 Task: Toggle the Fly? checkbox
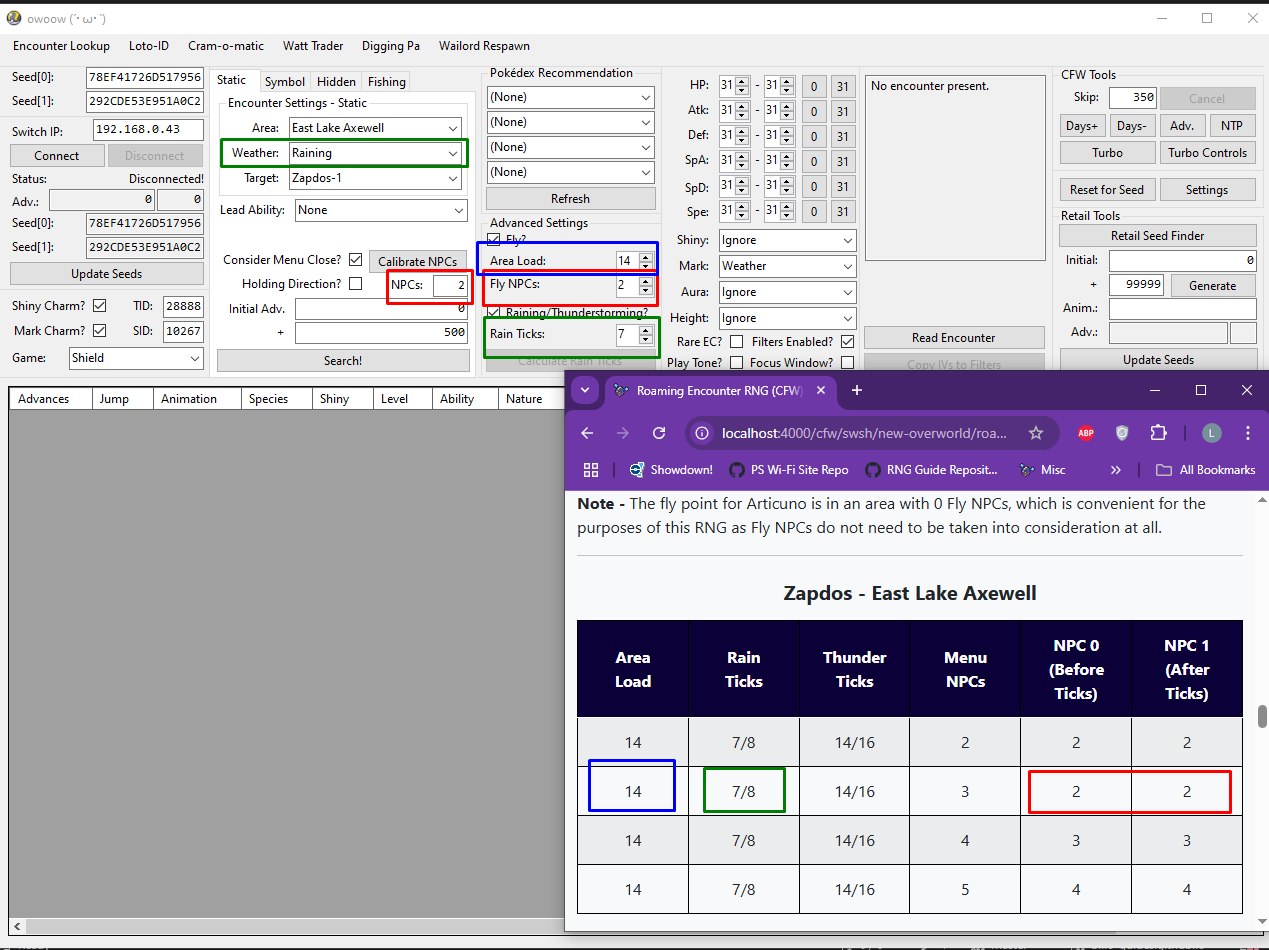[x=493, y=240]
